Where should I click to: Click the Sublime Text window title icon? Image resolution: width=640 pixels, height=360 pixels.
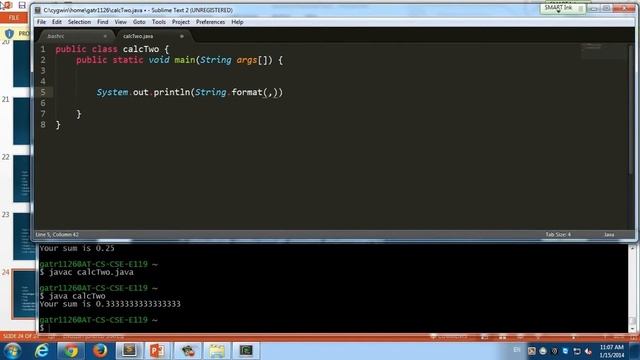click(38, 10)
